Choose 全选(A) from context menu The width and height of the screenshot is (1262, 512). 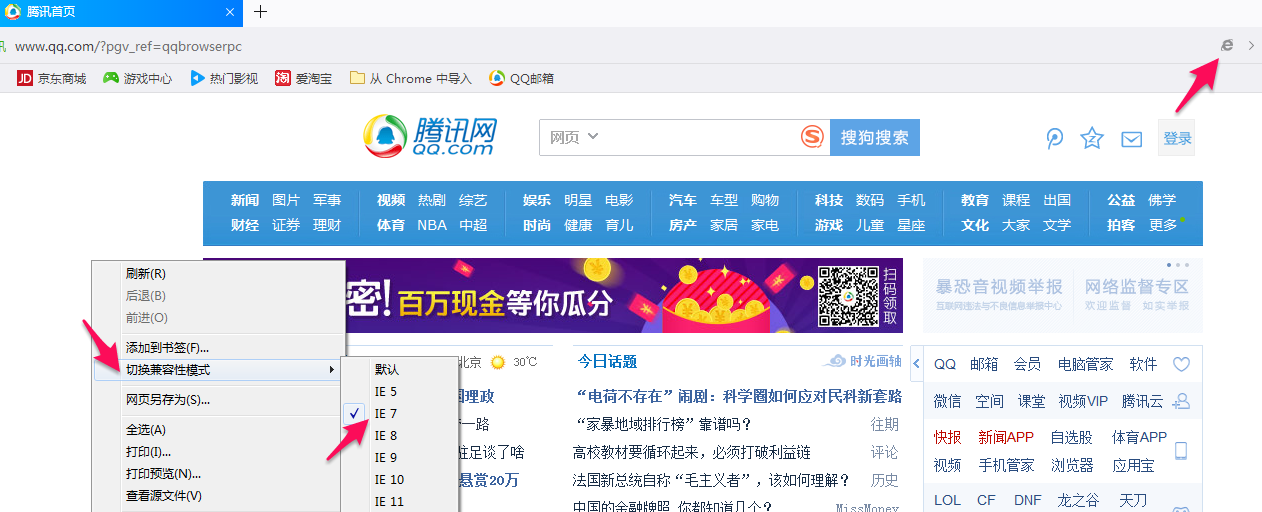click(218, 430)
